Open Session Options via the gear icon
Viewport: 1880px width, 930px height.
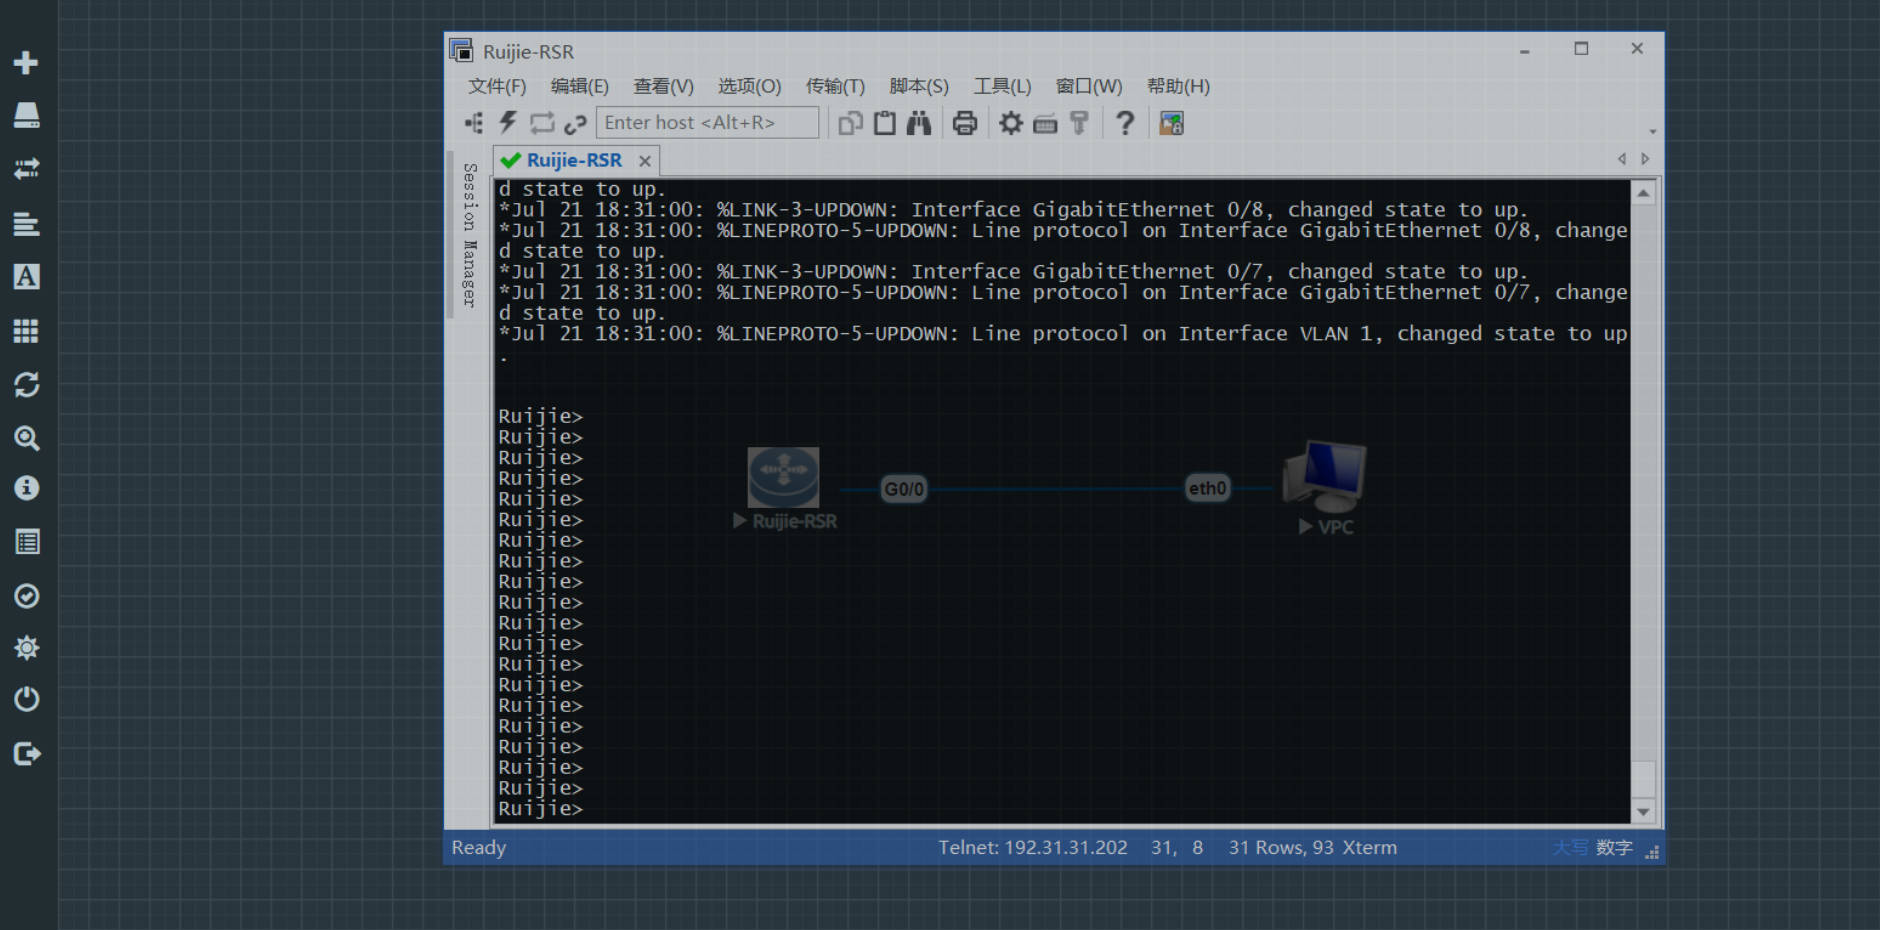(1011, 123)
